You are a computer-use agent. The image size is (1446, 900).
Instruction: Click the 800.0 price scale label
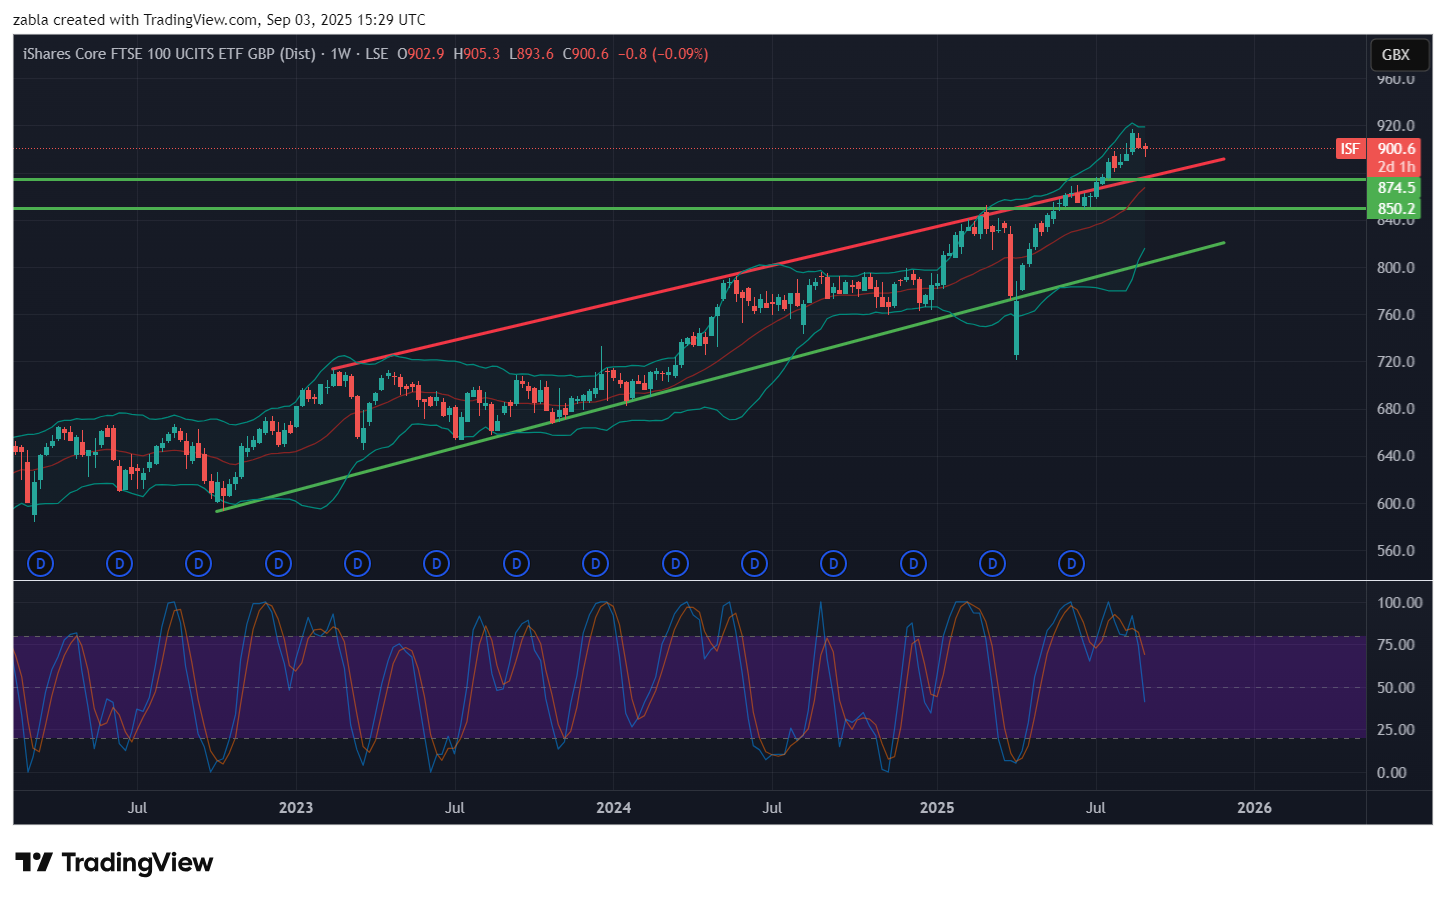tap(1396, 268)
